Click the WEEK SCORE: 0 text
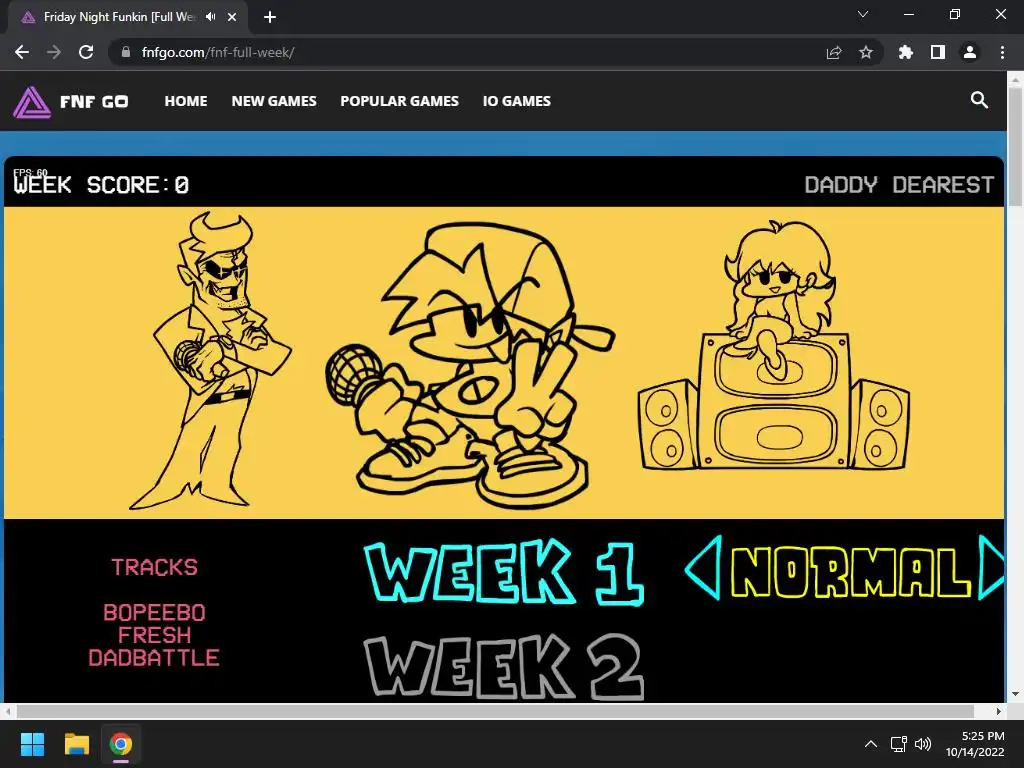Image resolution: width=1024 pixels, height=768 pixels. (101, 185)
